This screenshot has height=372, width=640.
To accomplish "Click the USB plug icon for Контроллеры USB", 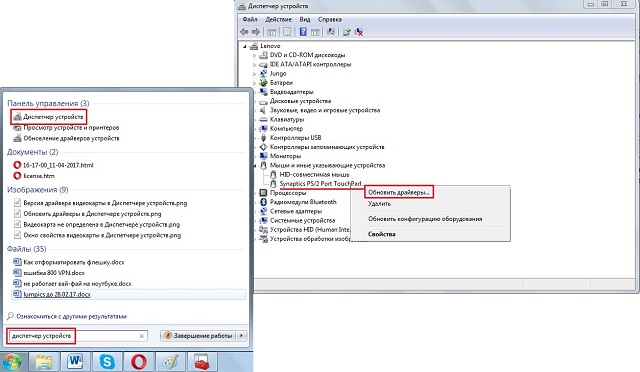I will coord(263,138).
